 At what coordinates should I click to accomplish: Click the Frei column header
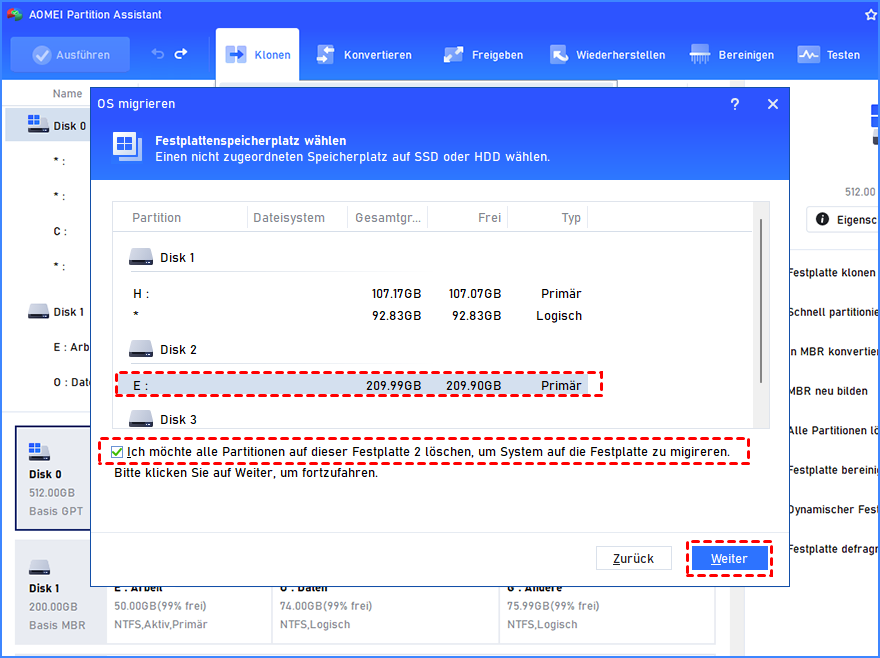coord(489,218)
